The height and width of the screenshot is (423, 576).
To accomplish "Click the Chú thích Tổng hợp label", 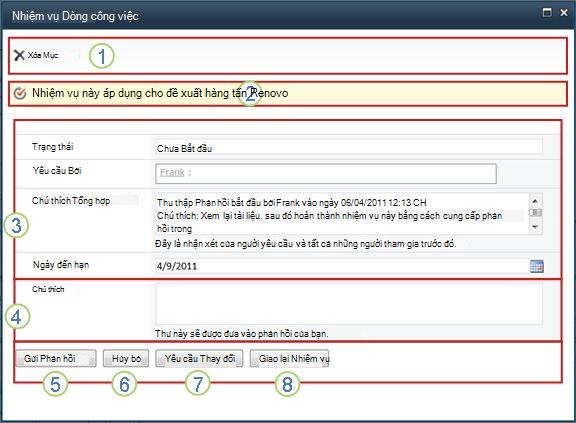I will [71, 201].
